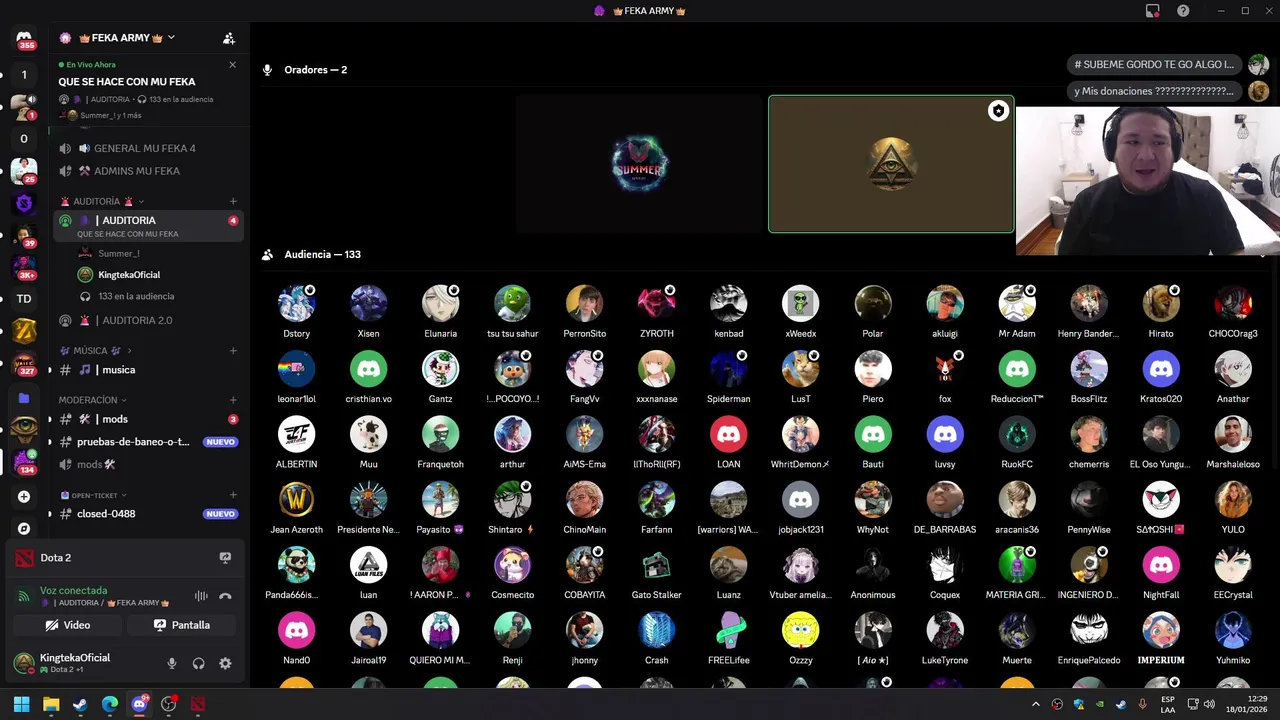Join the ADMINS MU FEKA voice channel
Screen dimensions: 1280x720
coord(150,171)
